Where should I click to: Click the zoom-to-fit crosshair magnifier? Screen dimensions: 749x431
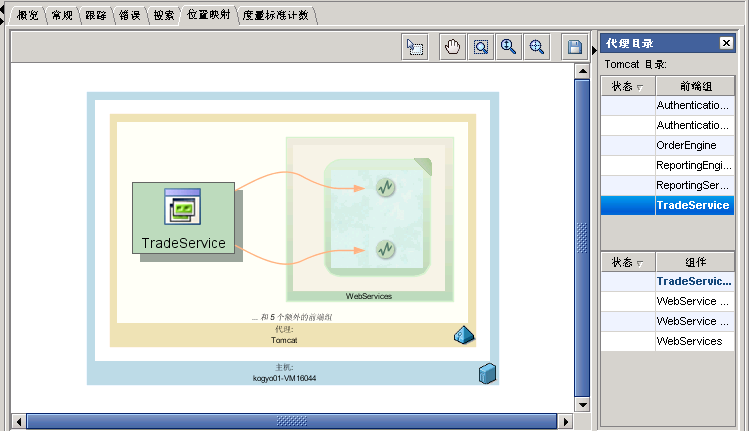536,47
